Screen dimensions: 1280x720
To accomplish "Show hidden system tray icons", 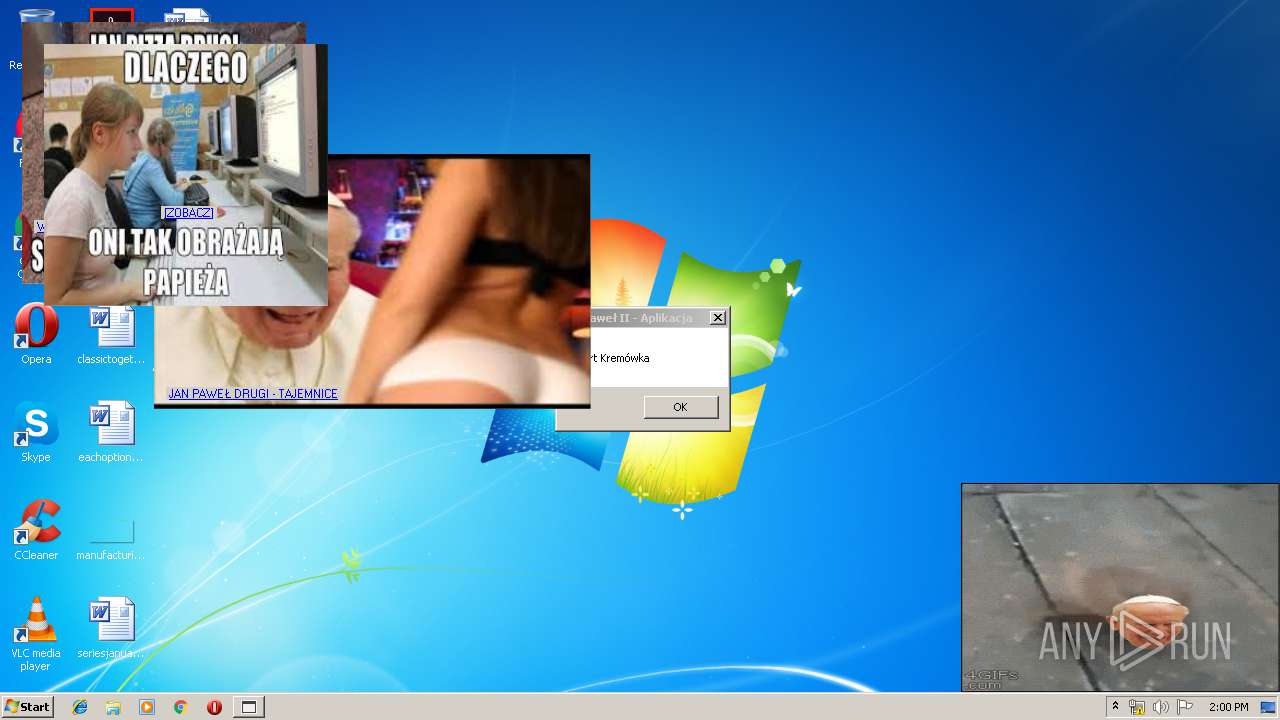I will click(x=1115, y=707).
